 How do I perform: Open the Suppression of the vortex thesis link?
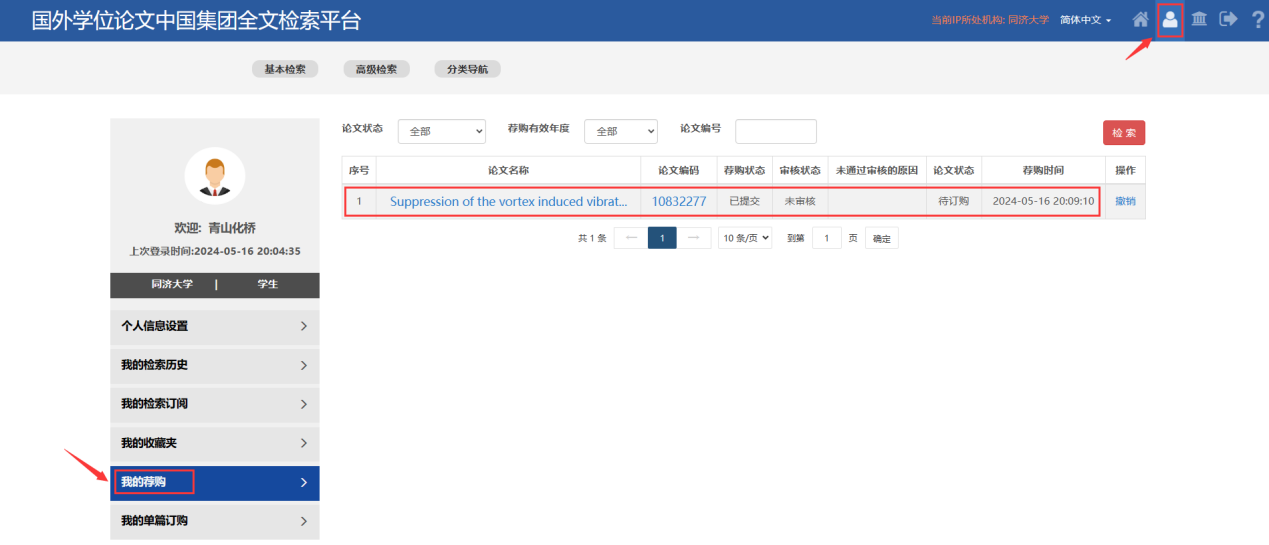point(508,201)
